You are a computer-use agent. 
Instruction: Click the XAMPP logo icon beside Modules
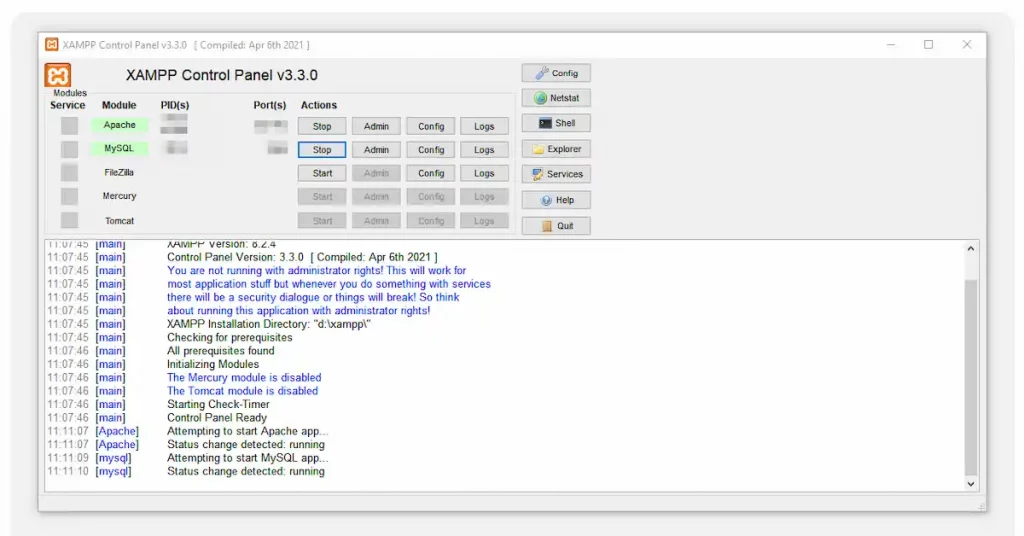pos(58,75)
